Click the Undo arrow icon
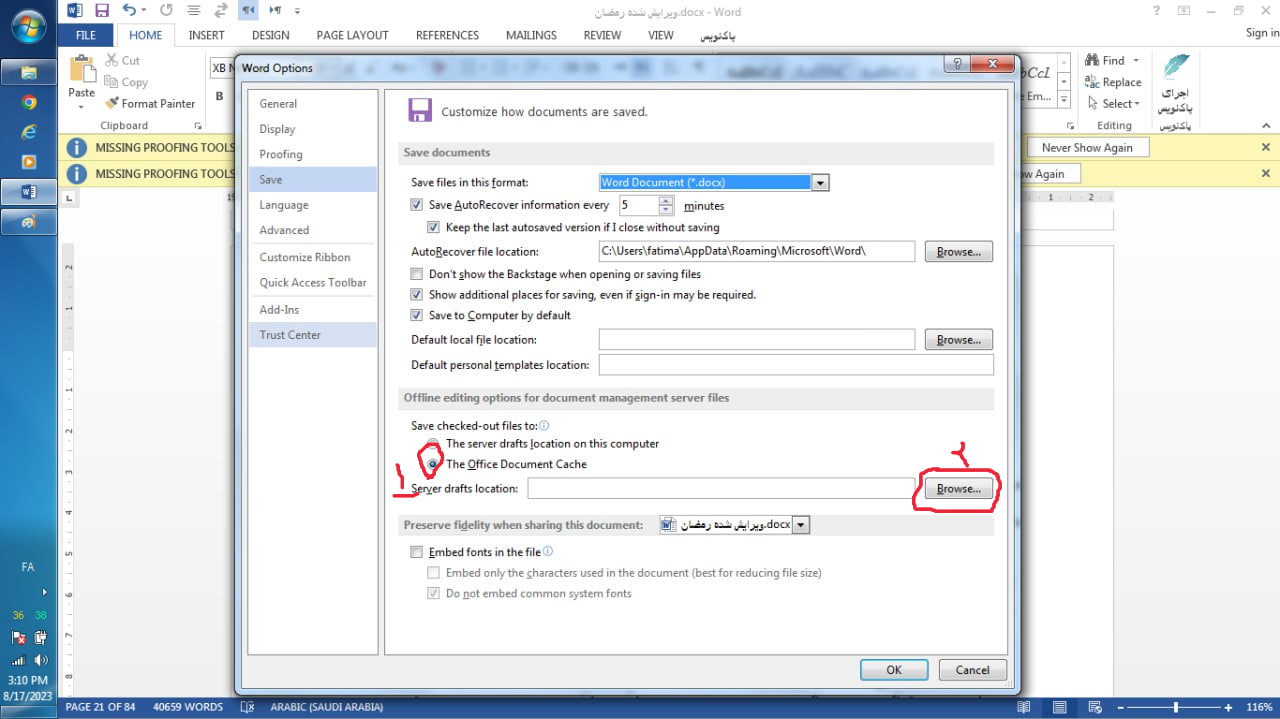Viewport: 1280px width, 719px height. pos(129,11)
